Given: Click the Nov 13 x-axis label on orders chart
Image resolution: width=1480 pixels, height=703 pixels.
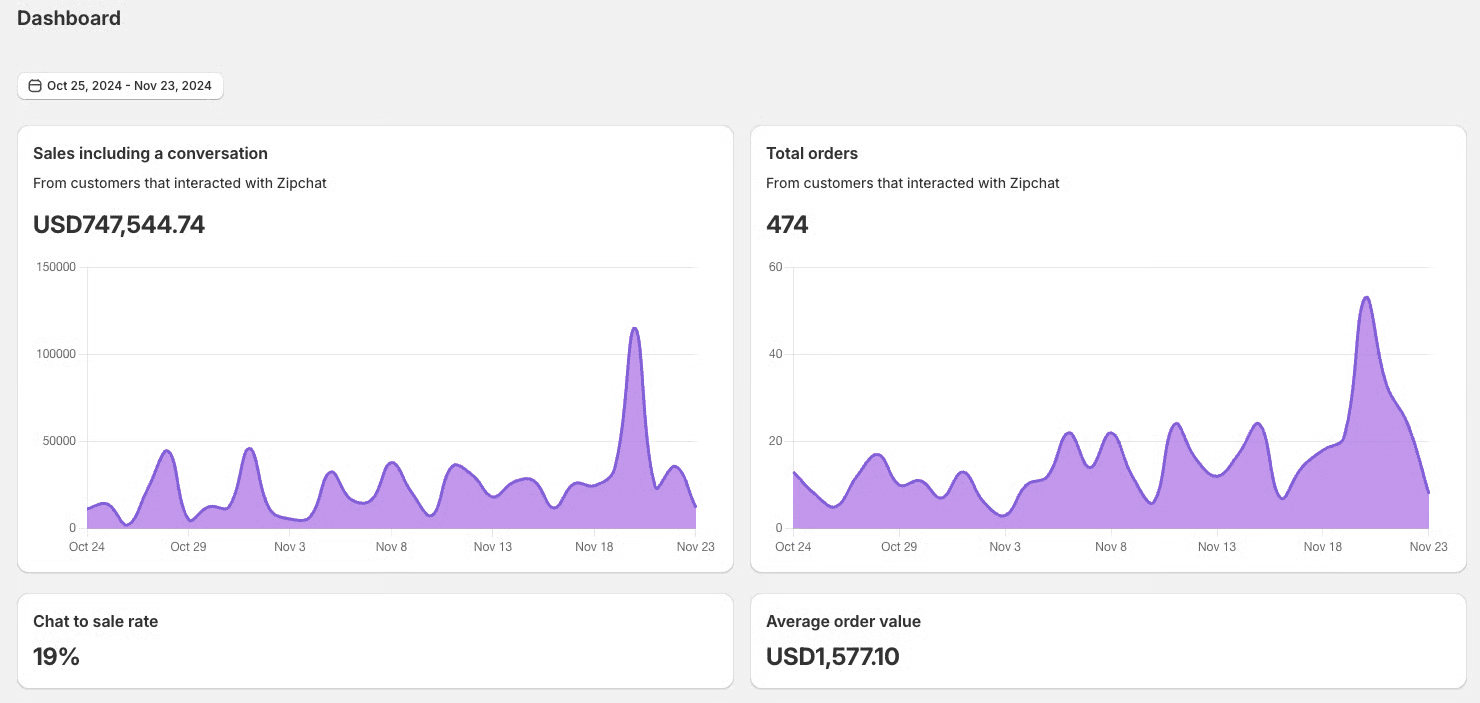Looking at the screenshot, I should click(x=1217, y=547).
